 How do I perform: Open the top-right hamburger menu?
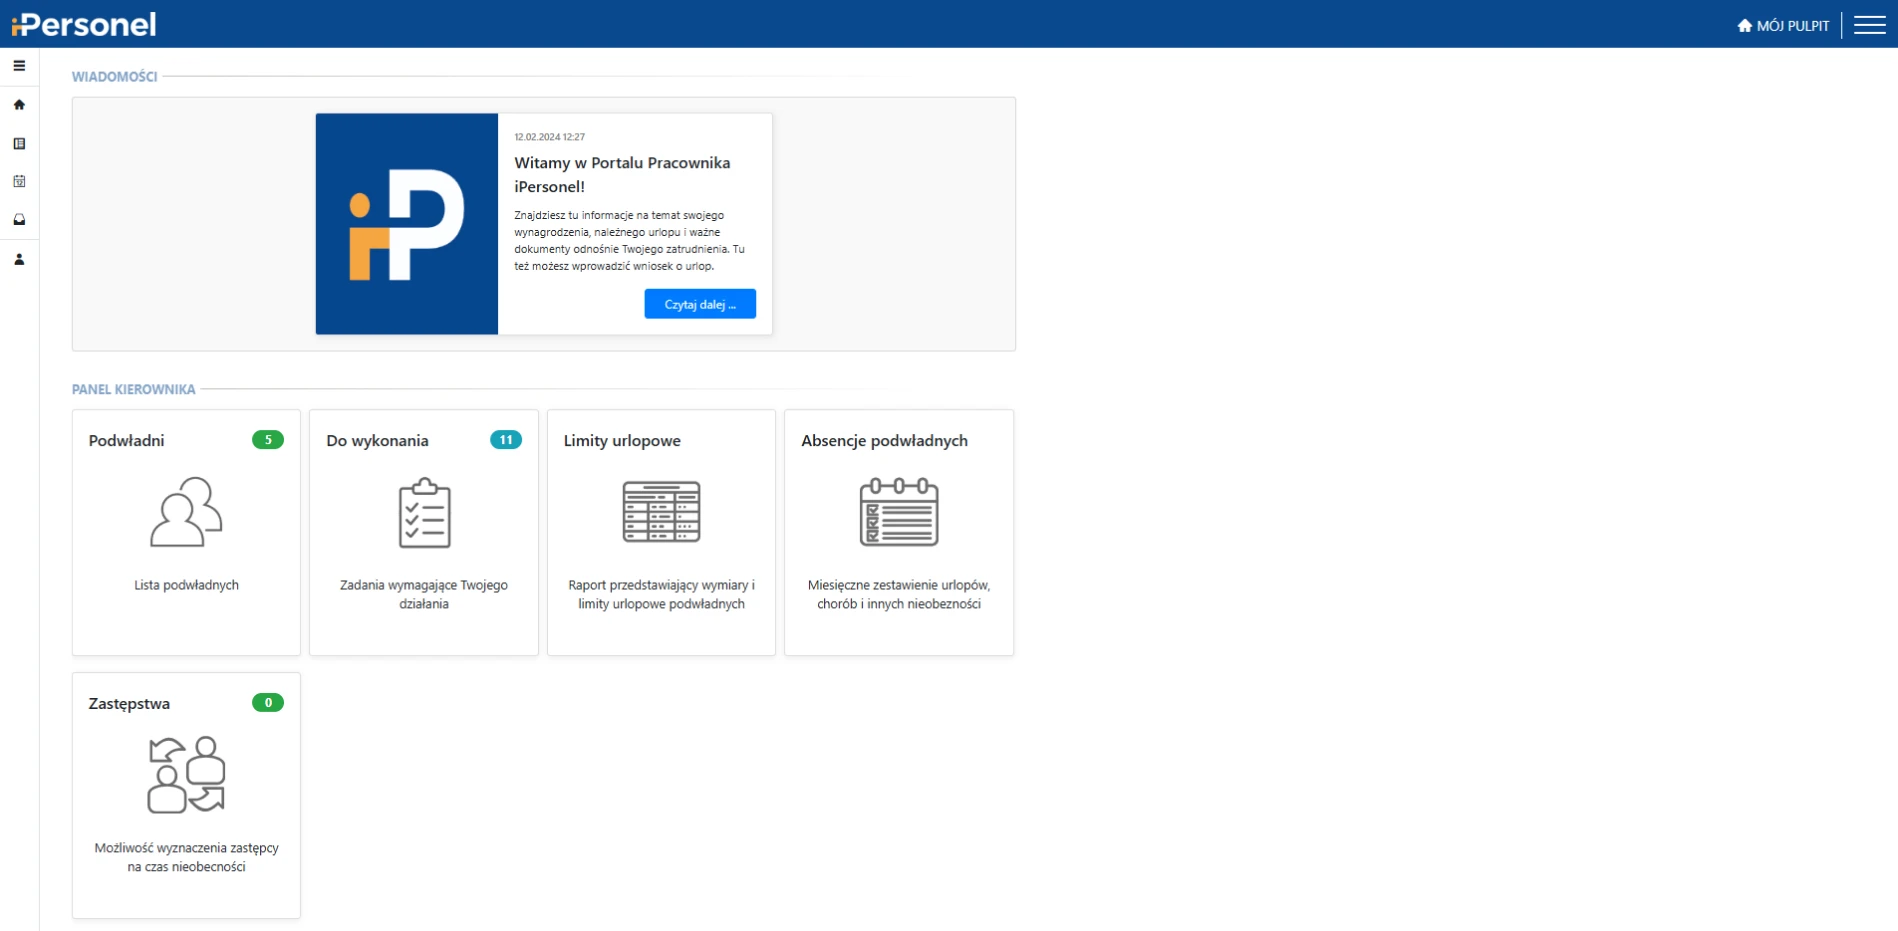(x=1869, y=25)
